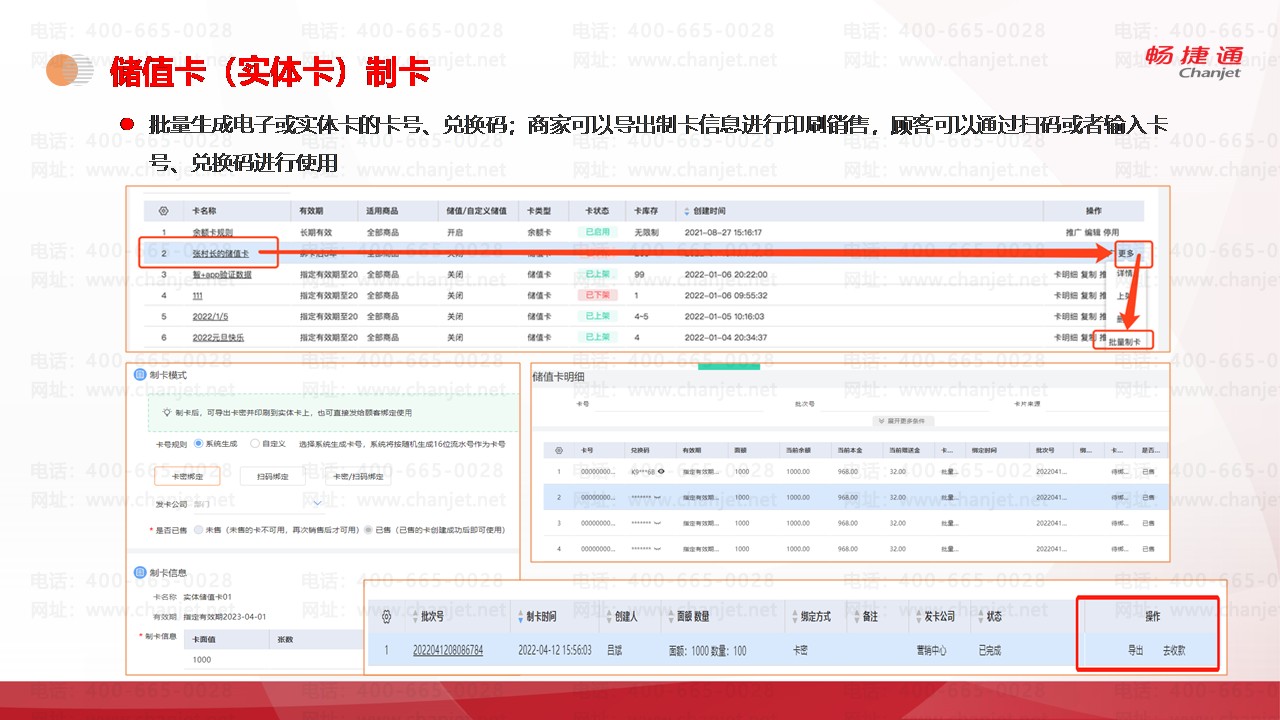The height and width of the screenshot is (720, 1280).
Task: Click the 已完成 status cell
Action: pyautogui.click(x=990, y=650)
